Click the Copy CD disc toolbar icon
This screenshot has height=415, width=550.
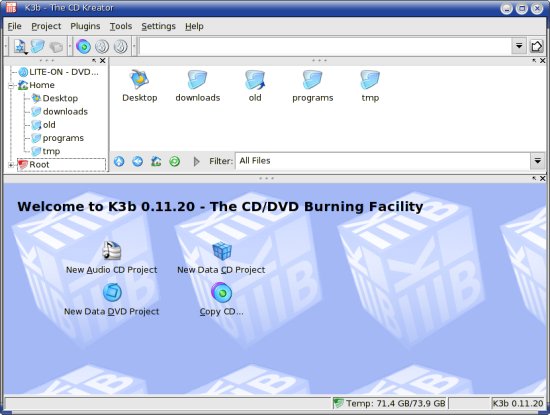point(83,46)
